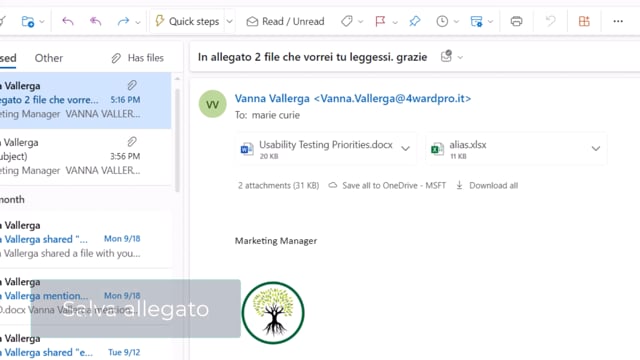Switch to the Other inbox tab

49,58
